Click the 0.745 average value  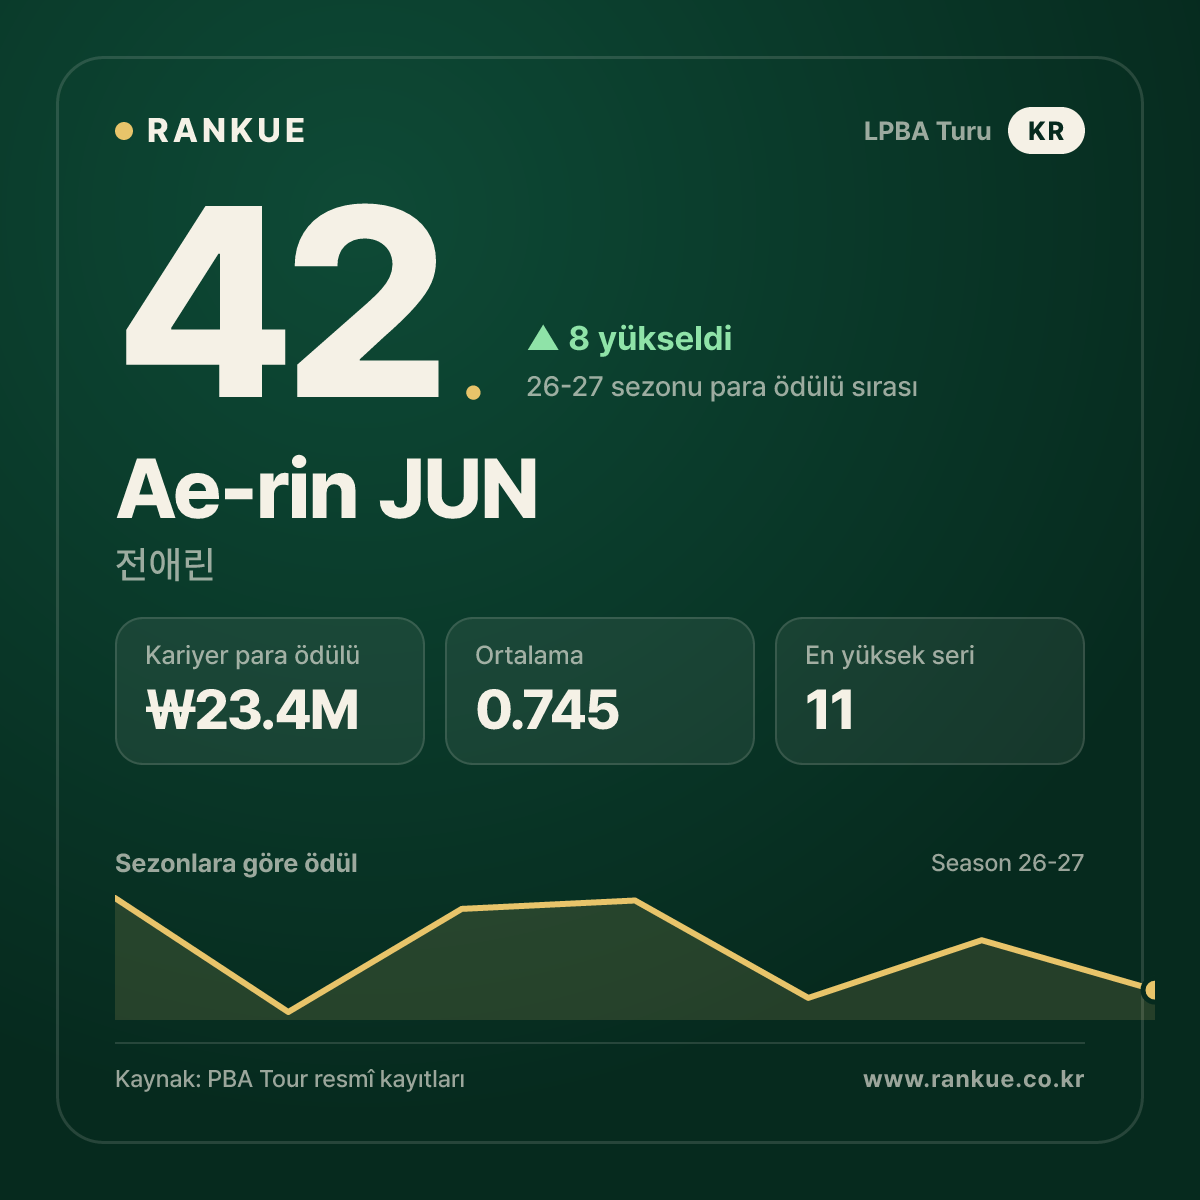click(x=548, y=710)
